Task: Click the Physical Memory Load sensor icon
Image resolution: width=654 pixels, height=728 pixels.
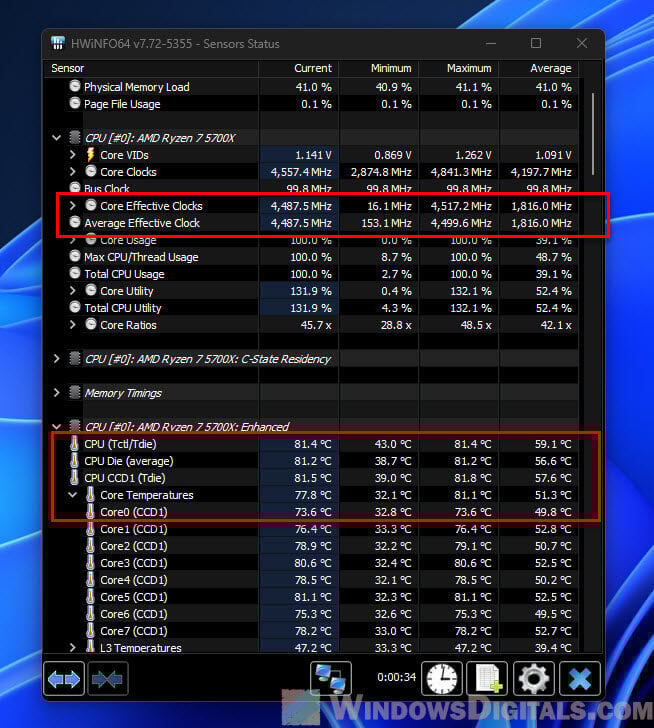Action: [75, 86]
